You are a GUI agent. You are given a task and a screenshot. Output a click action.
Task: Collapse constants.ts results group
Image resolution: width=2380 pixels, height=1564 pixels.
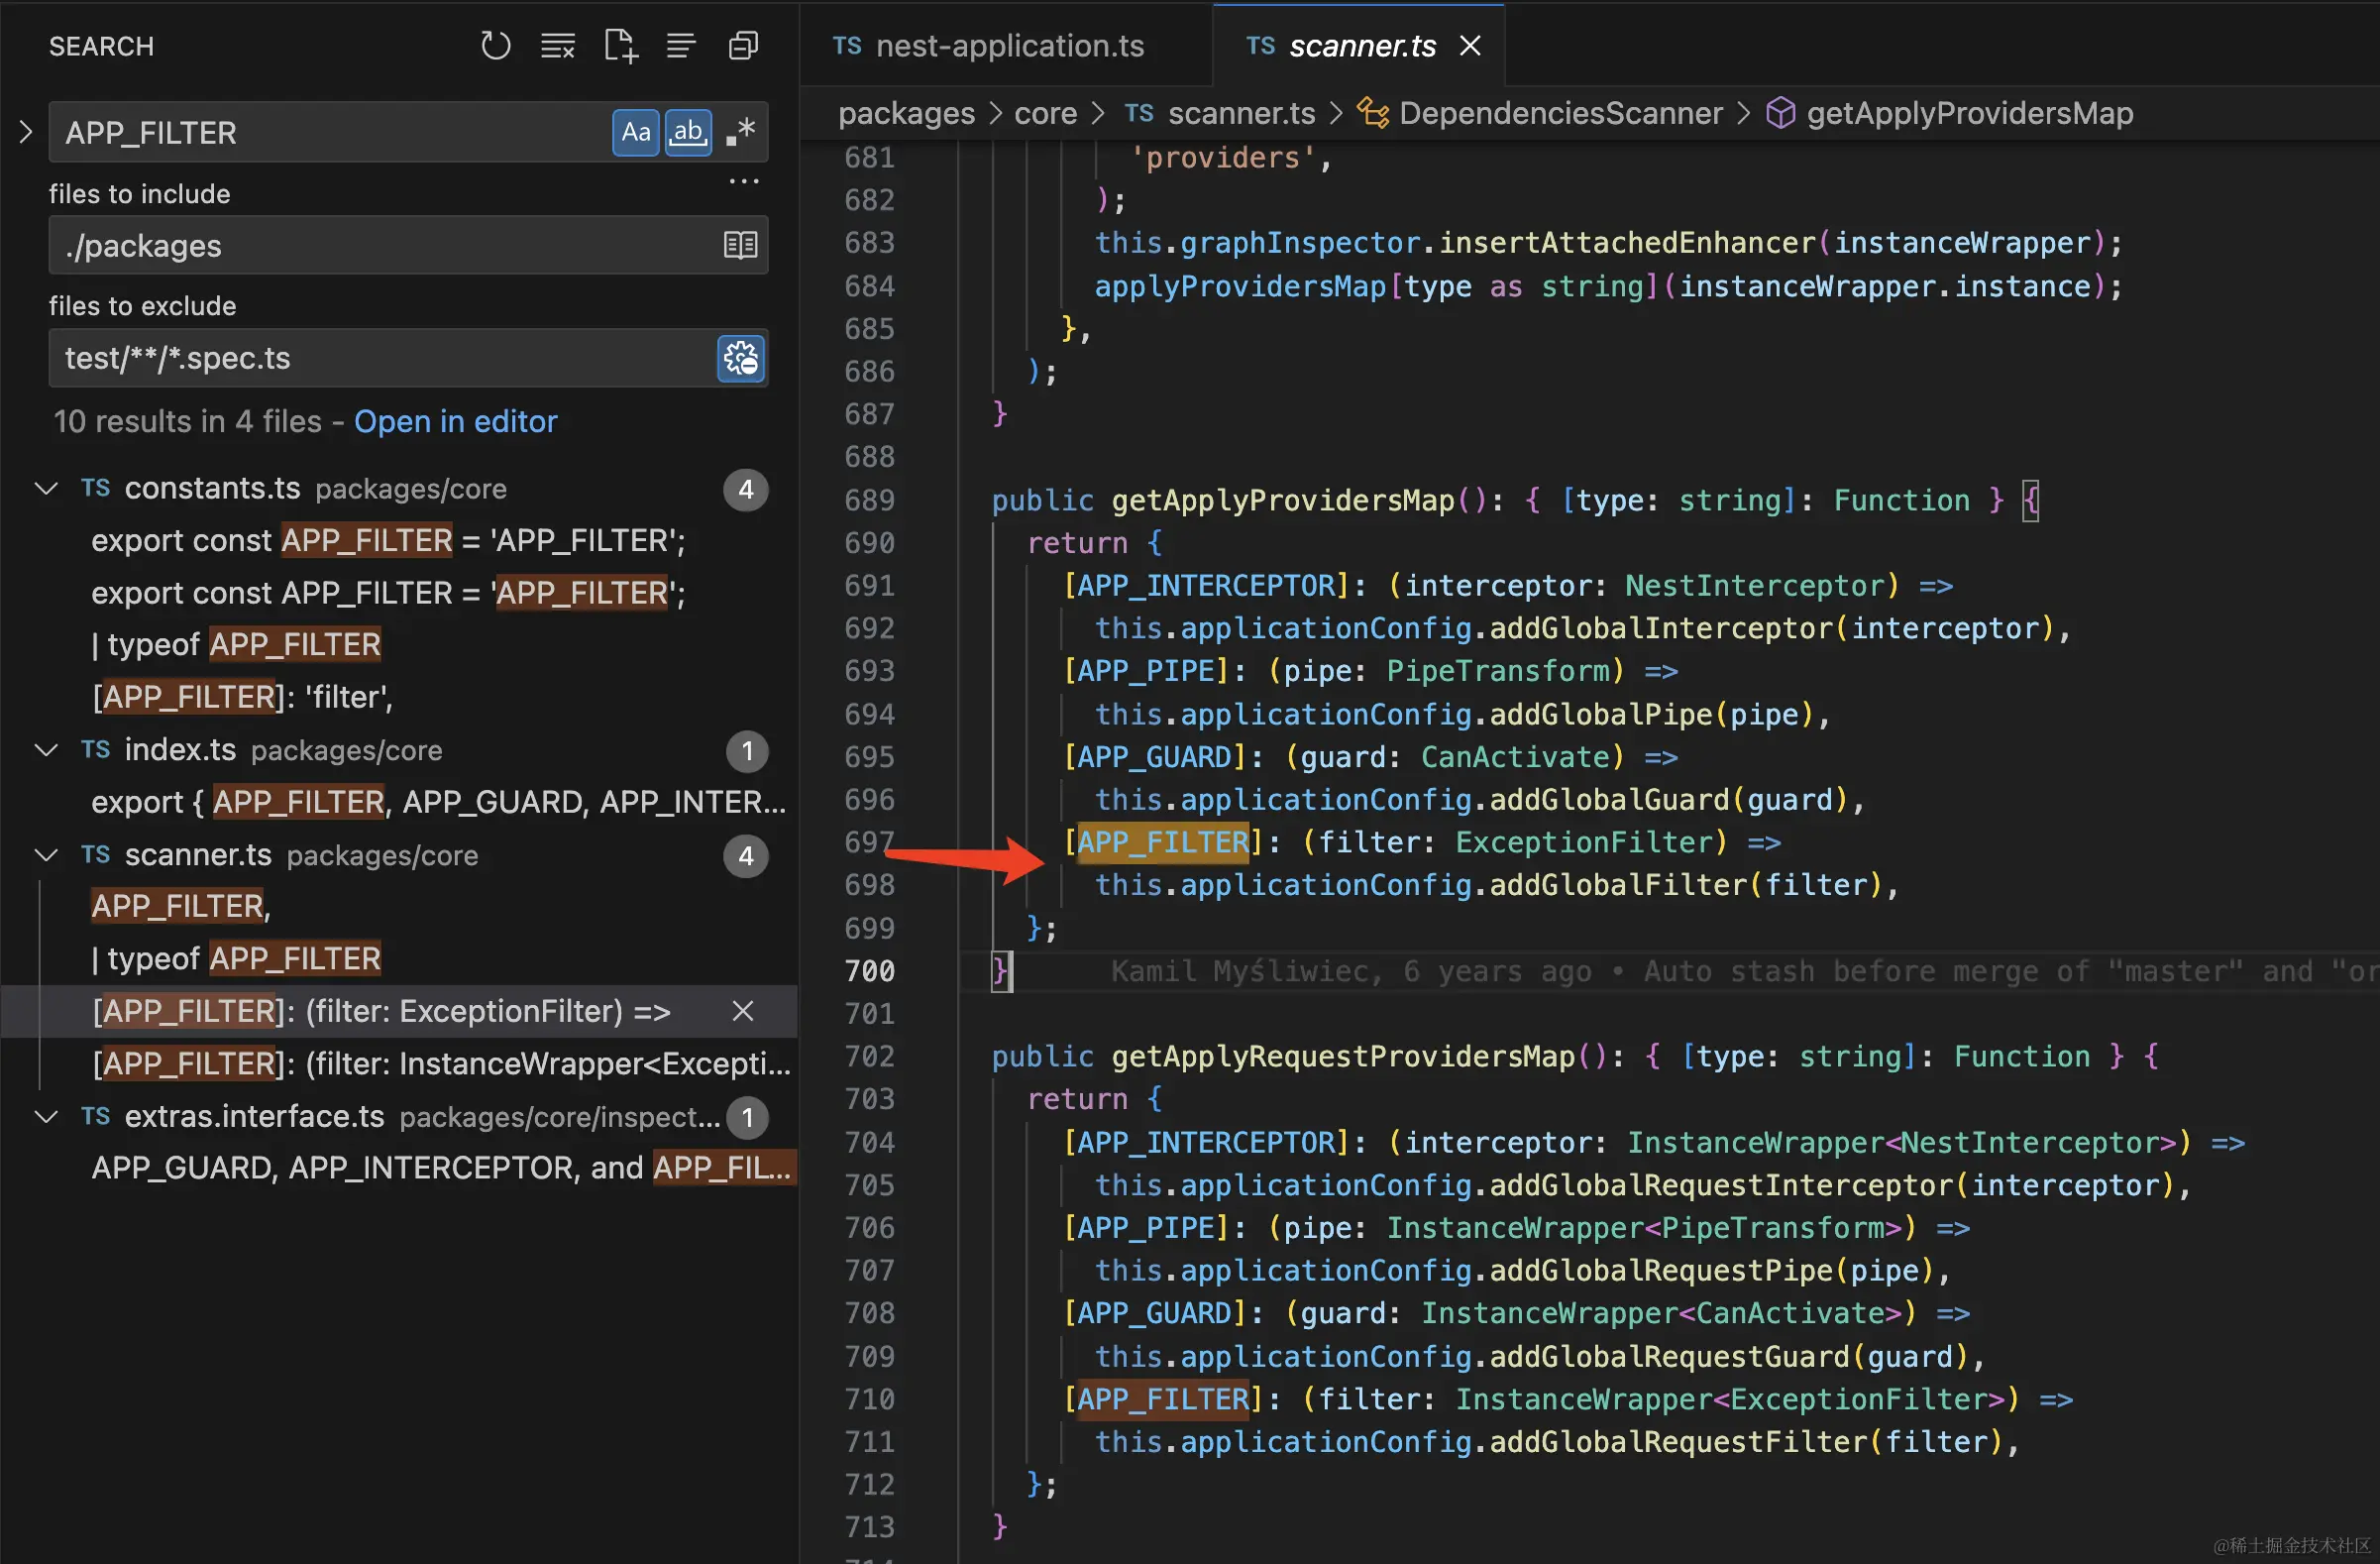point(46,489)
